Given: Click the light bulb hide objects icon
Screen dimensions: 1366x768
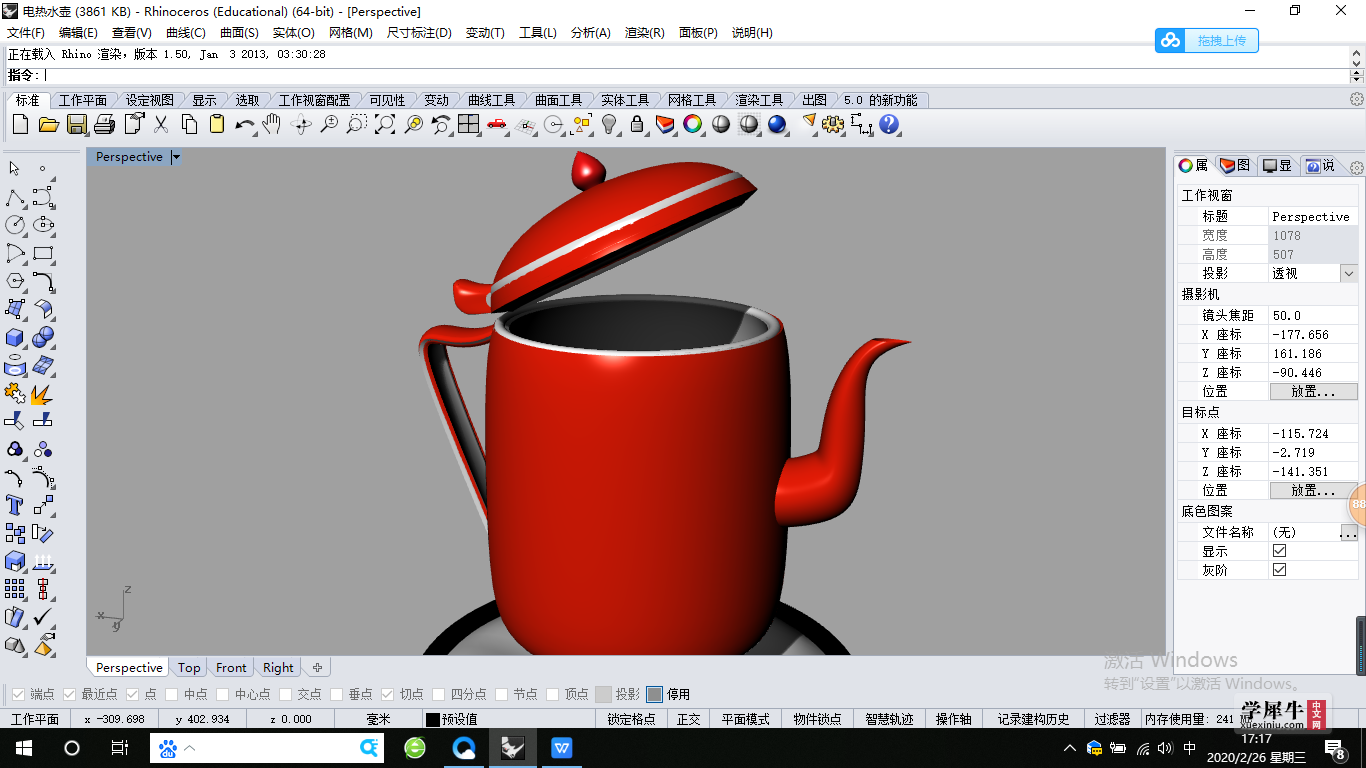Looking at the screenshot, I should pos(609,124).
